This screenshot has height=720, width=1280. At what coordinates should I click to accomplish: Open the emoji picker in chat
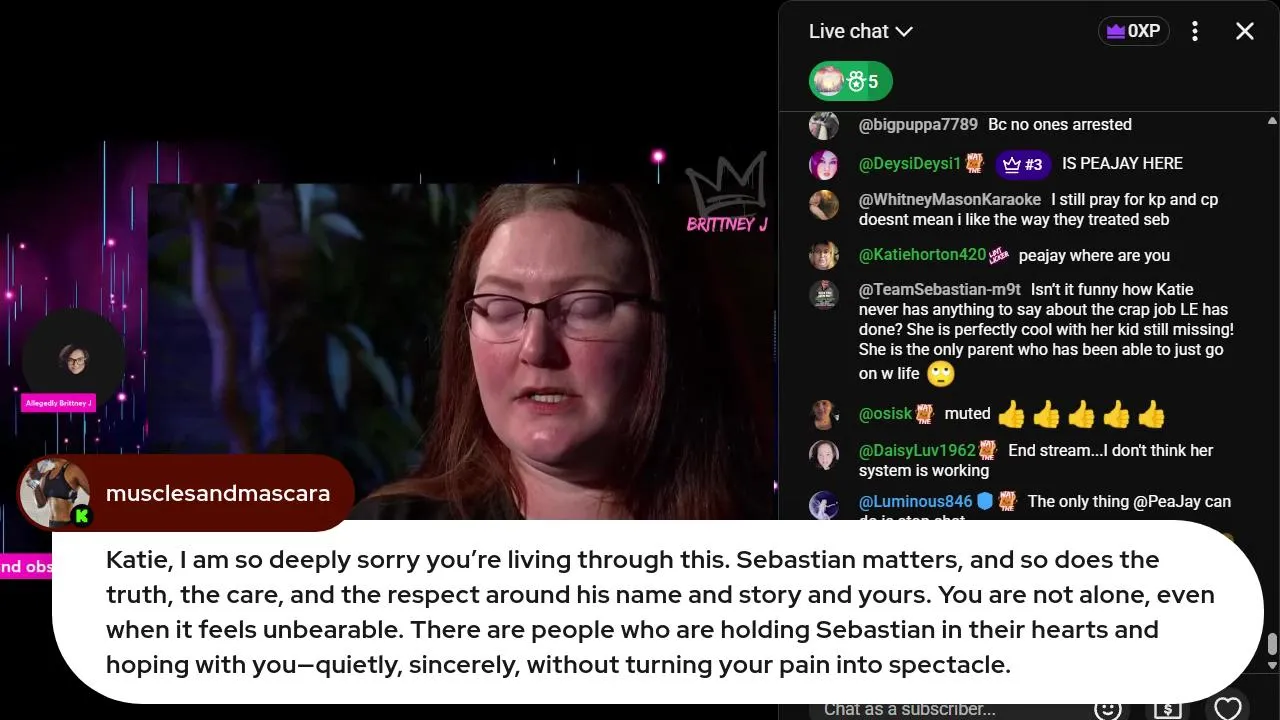pyautogui.click(x=1107, y=708)
